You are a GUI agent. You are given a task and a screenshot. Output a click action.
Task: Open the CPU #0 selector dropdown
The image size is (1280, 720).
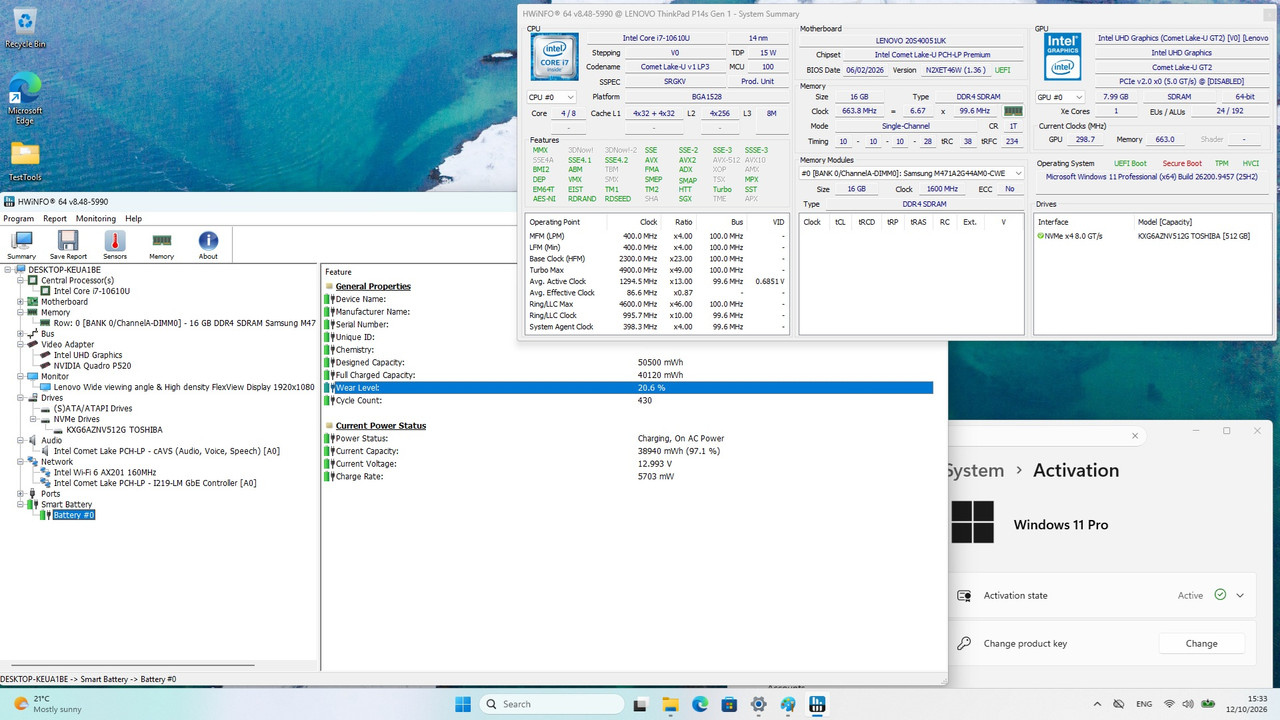552,97
